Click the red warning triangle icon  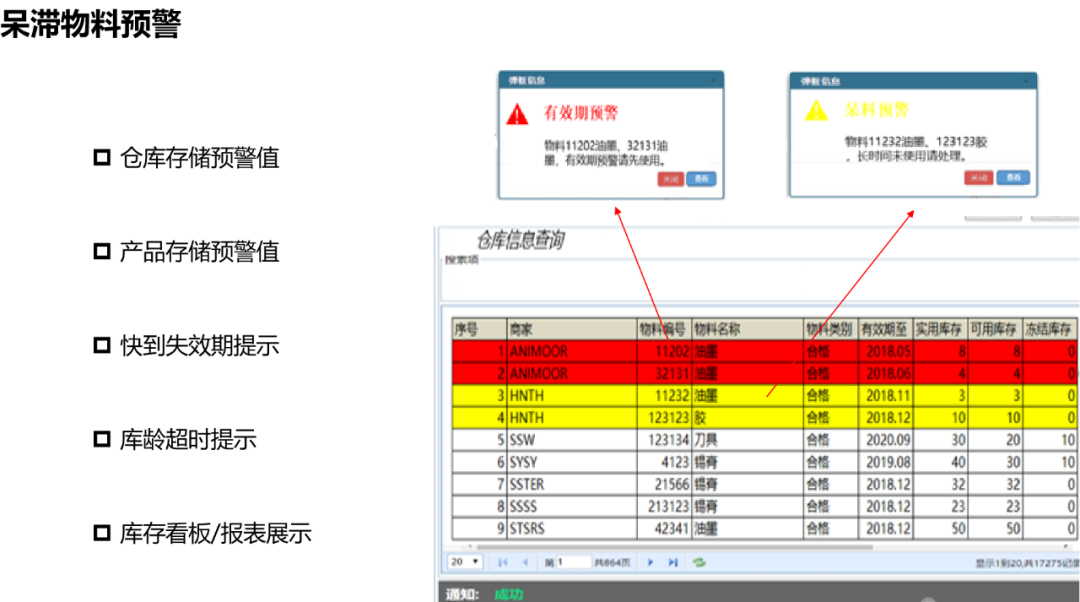click(x=517, y=114)
